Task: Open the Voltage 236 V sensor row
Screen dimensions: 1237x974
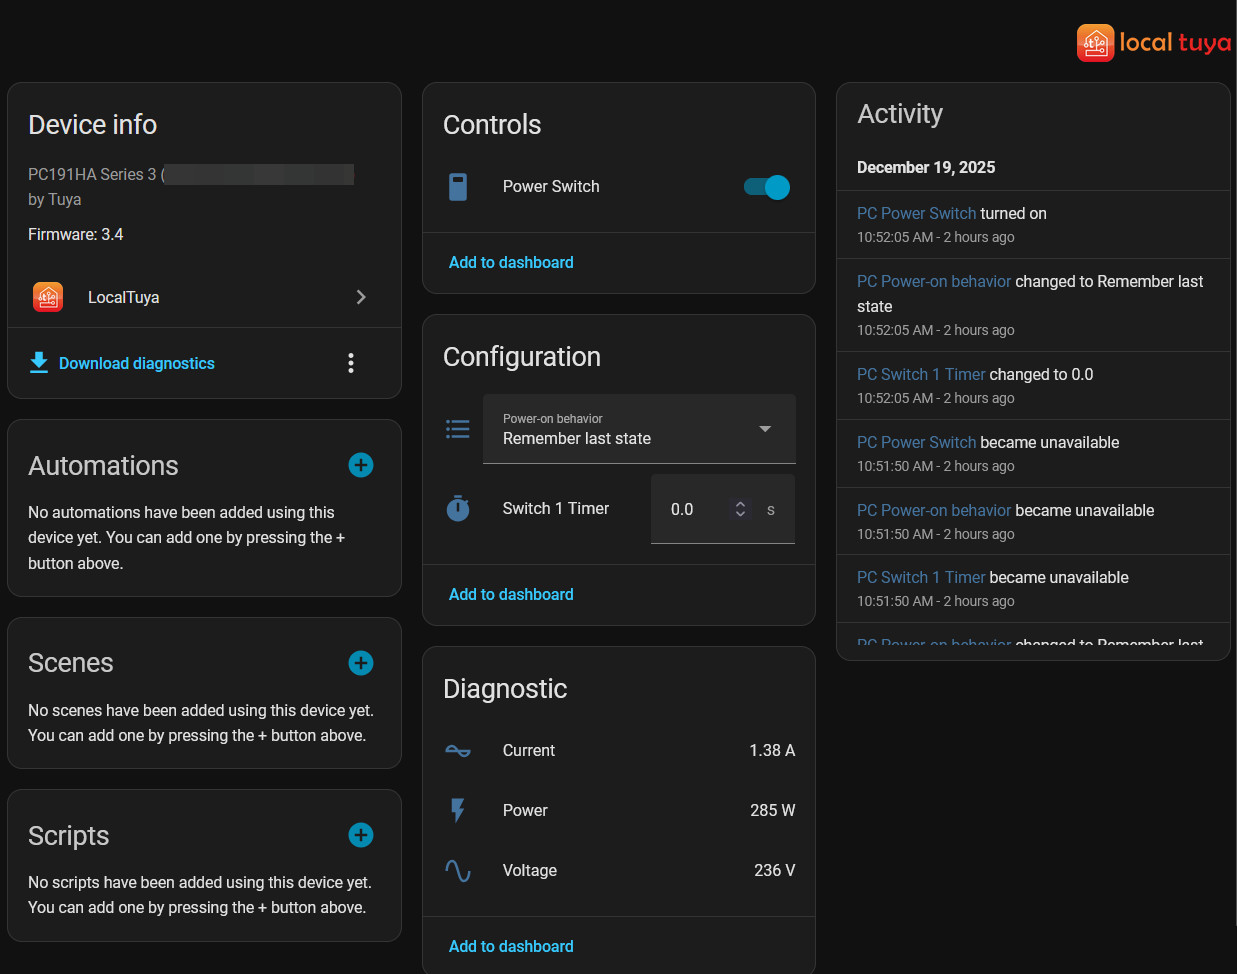Action: pyautogui.click(x=619, y=871)
